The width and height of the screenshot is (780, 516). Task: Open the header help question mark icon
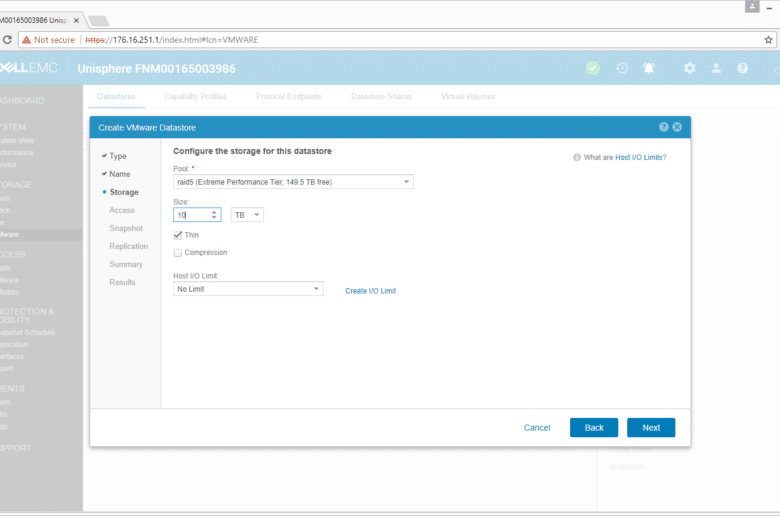pos(742,68)
